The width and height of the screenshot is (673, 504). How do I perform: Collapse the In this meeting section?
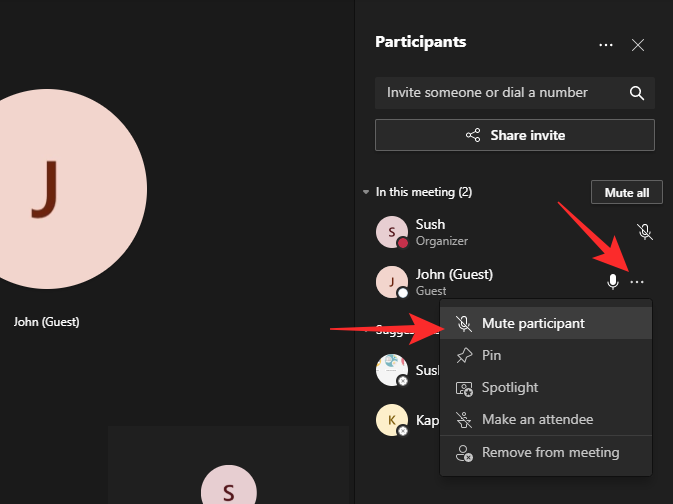366,192
